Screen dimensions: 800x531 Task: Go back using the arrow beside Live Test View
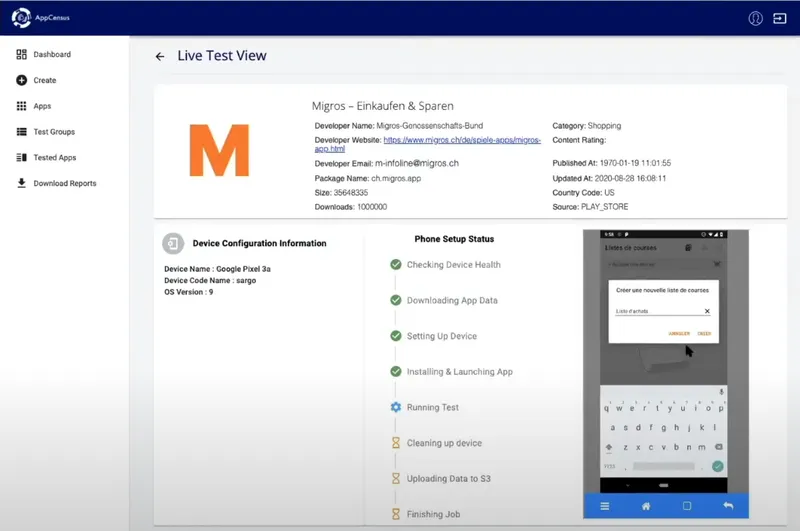pos(160,56)
